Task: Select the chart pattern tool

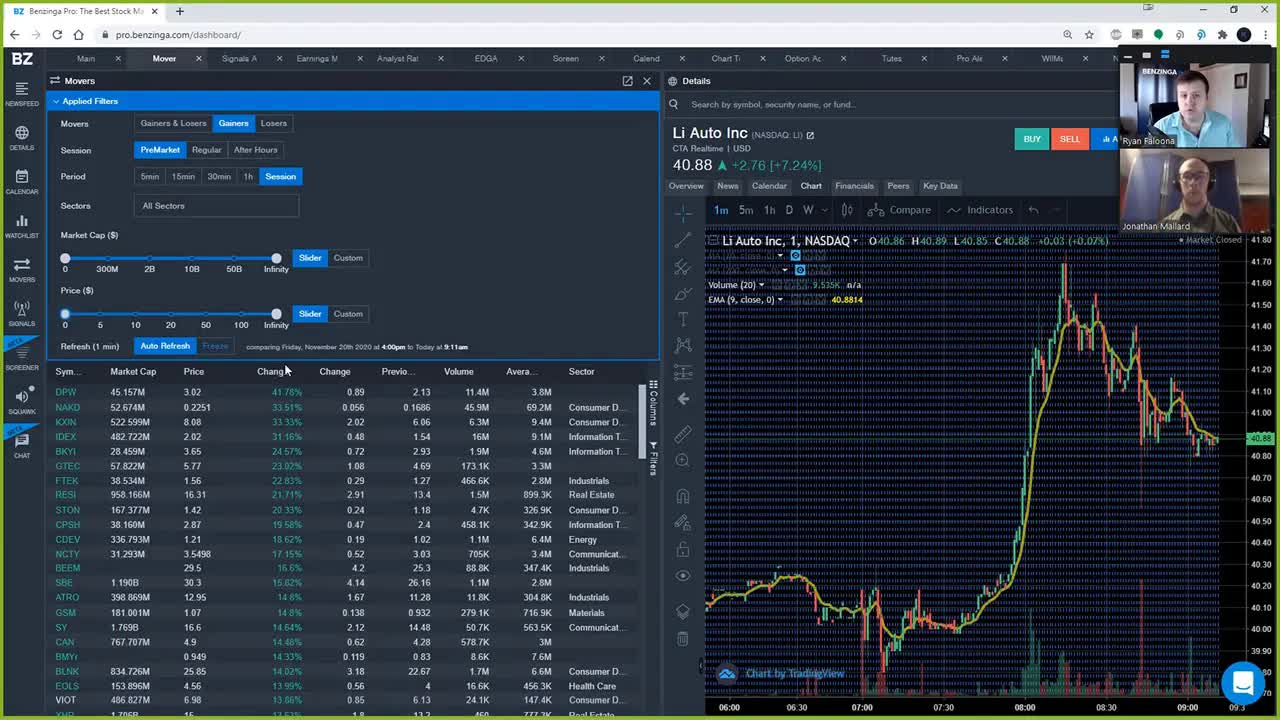Action: (683, 345)
